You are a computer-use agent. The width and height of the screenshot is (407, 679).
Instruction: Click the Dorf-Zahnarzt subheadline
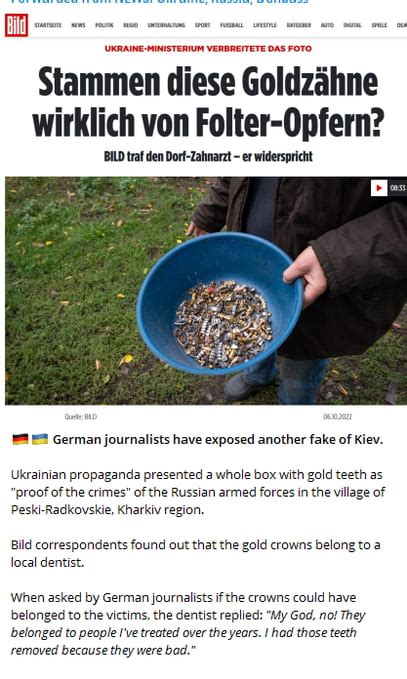click(x=208, y=156)
